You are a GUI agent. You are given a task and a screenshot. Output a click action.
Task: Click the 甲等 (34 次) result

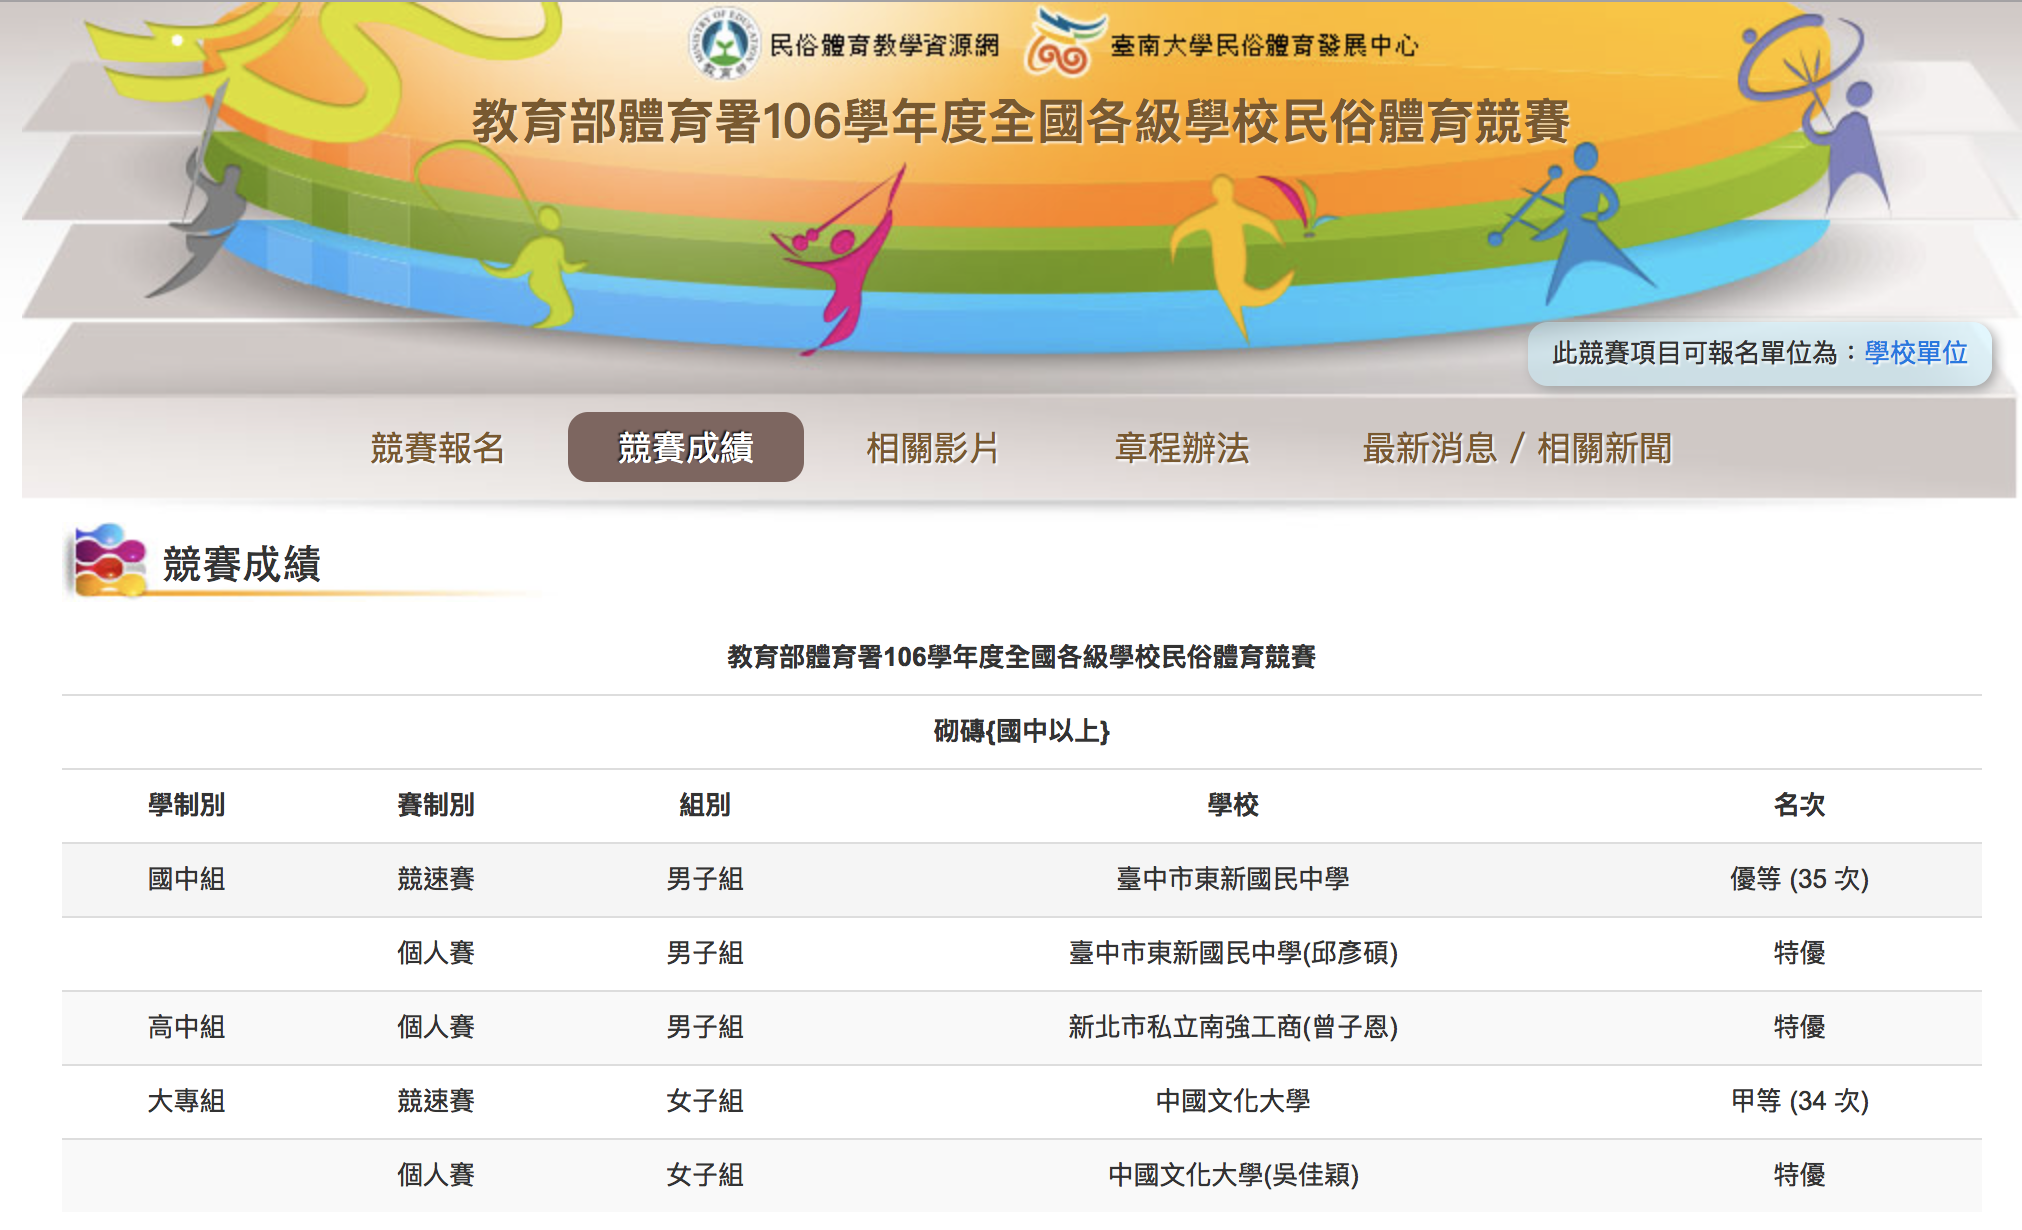pyautogui.click(x=1799, y=1101)
